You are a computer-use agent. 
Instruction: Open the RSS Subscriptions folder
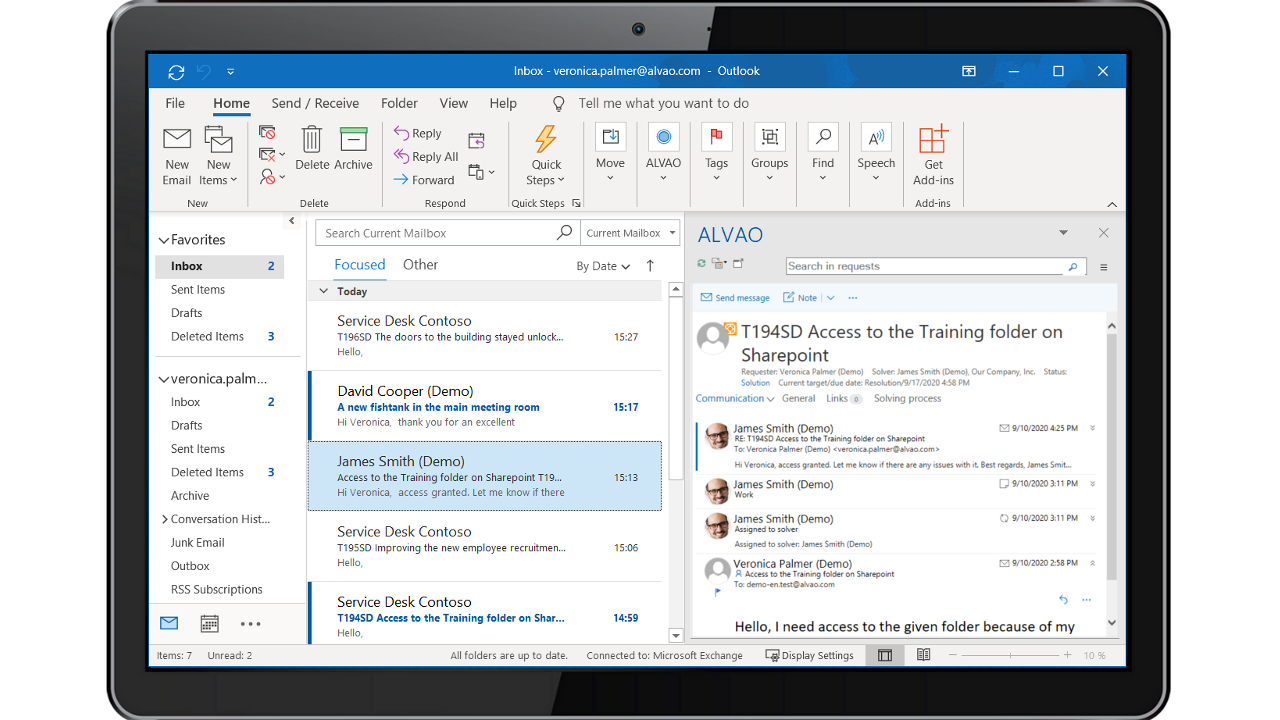pos(216,589)
